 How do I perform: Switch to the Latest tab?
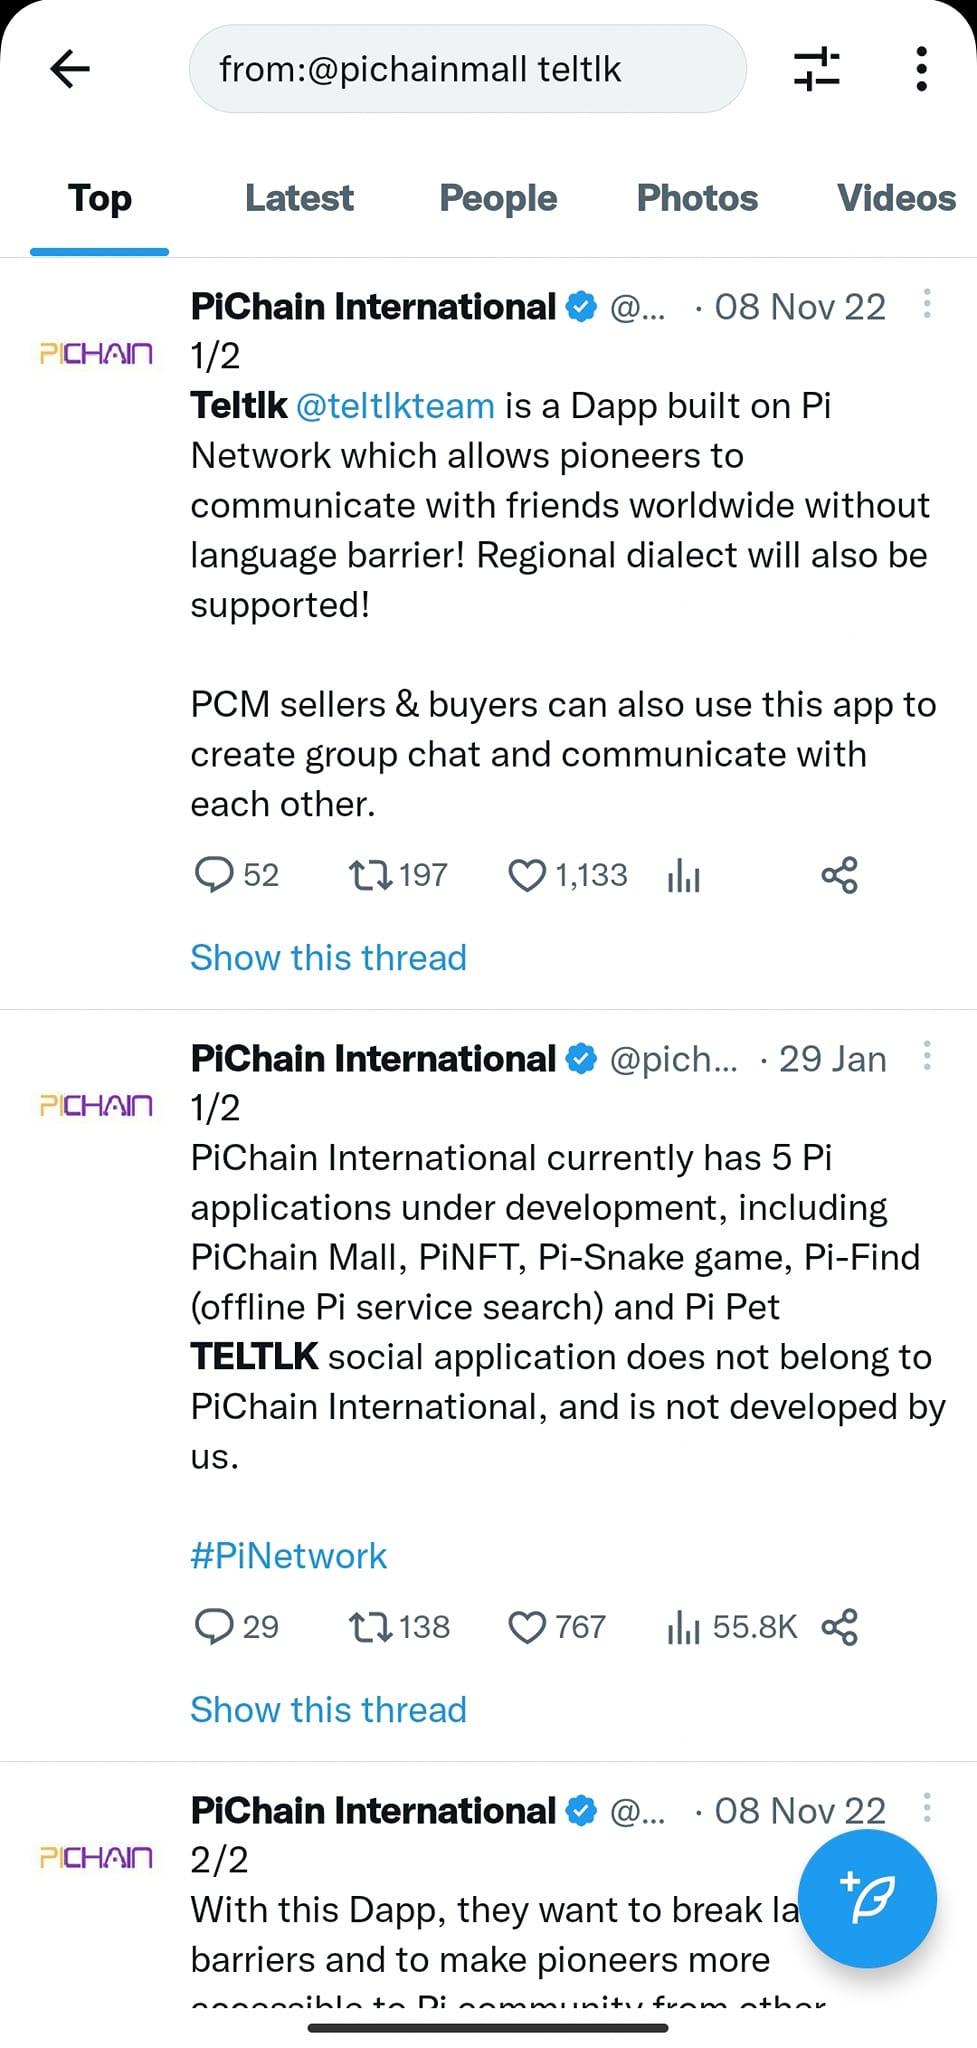299,198
